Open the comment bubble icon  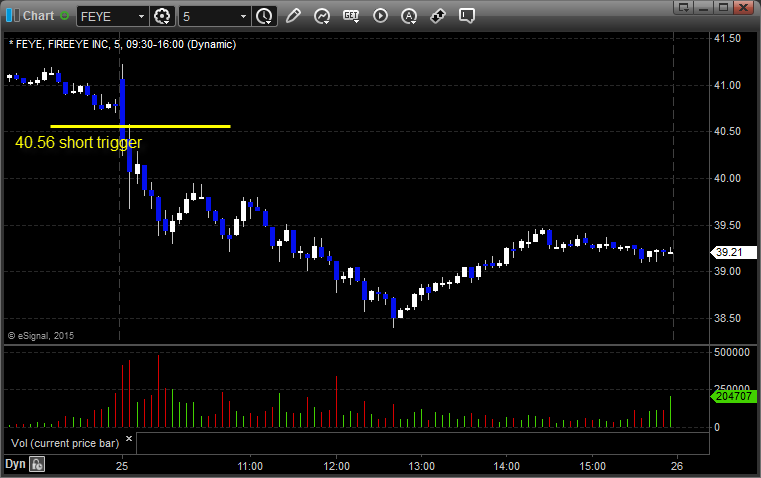[x=467, y=16]
